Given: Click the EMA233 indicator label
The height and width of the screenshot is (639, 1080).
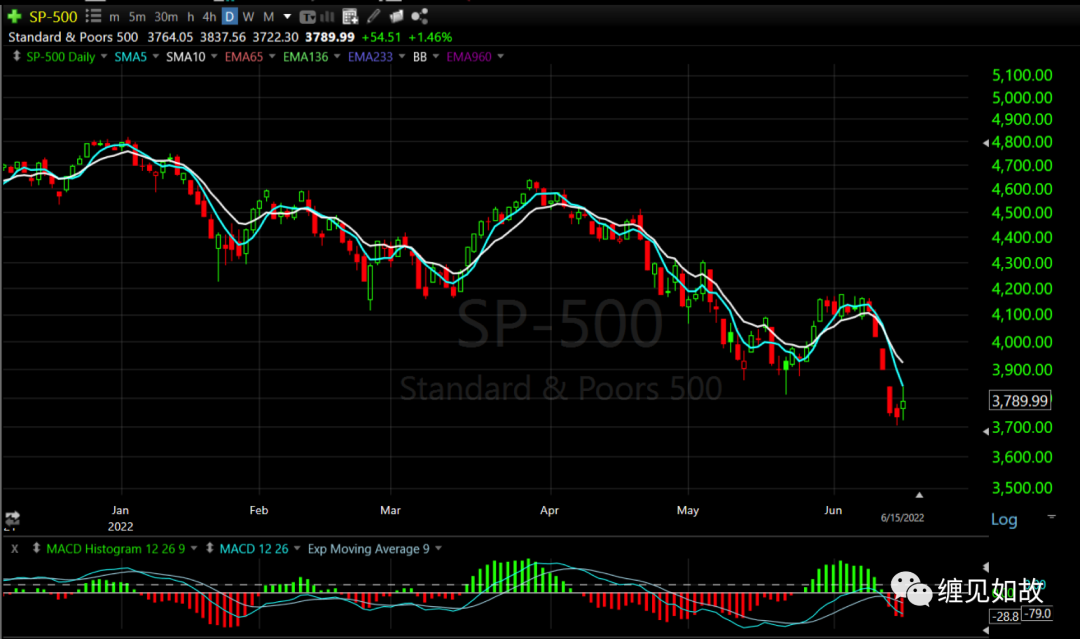Looking at the screenshot, I should coord(370,57).
